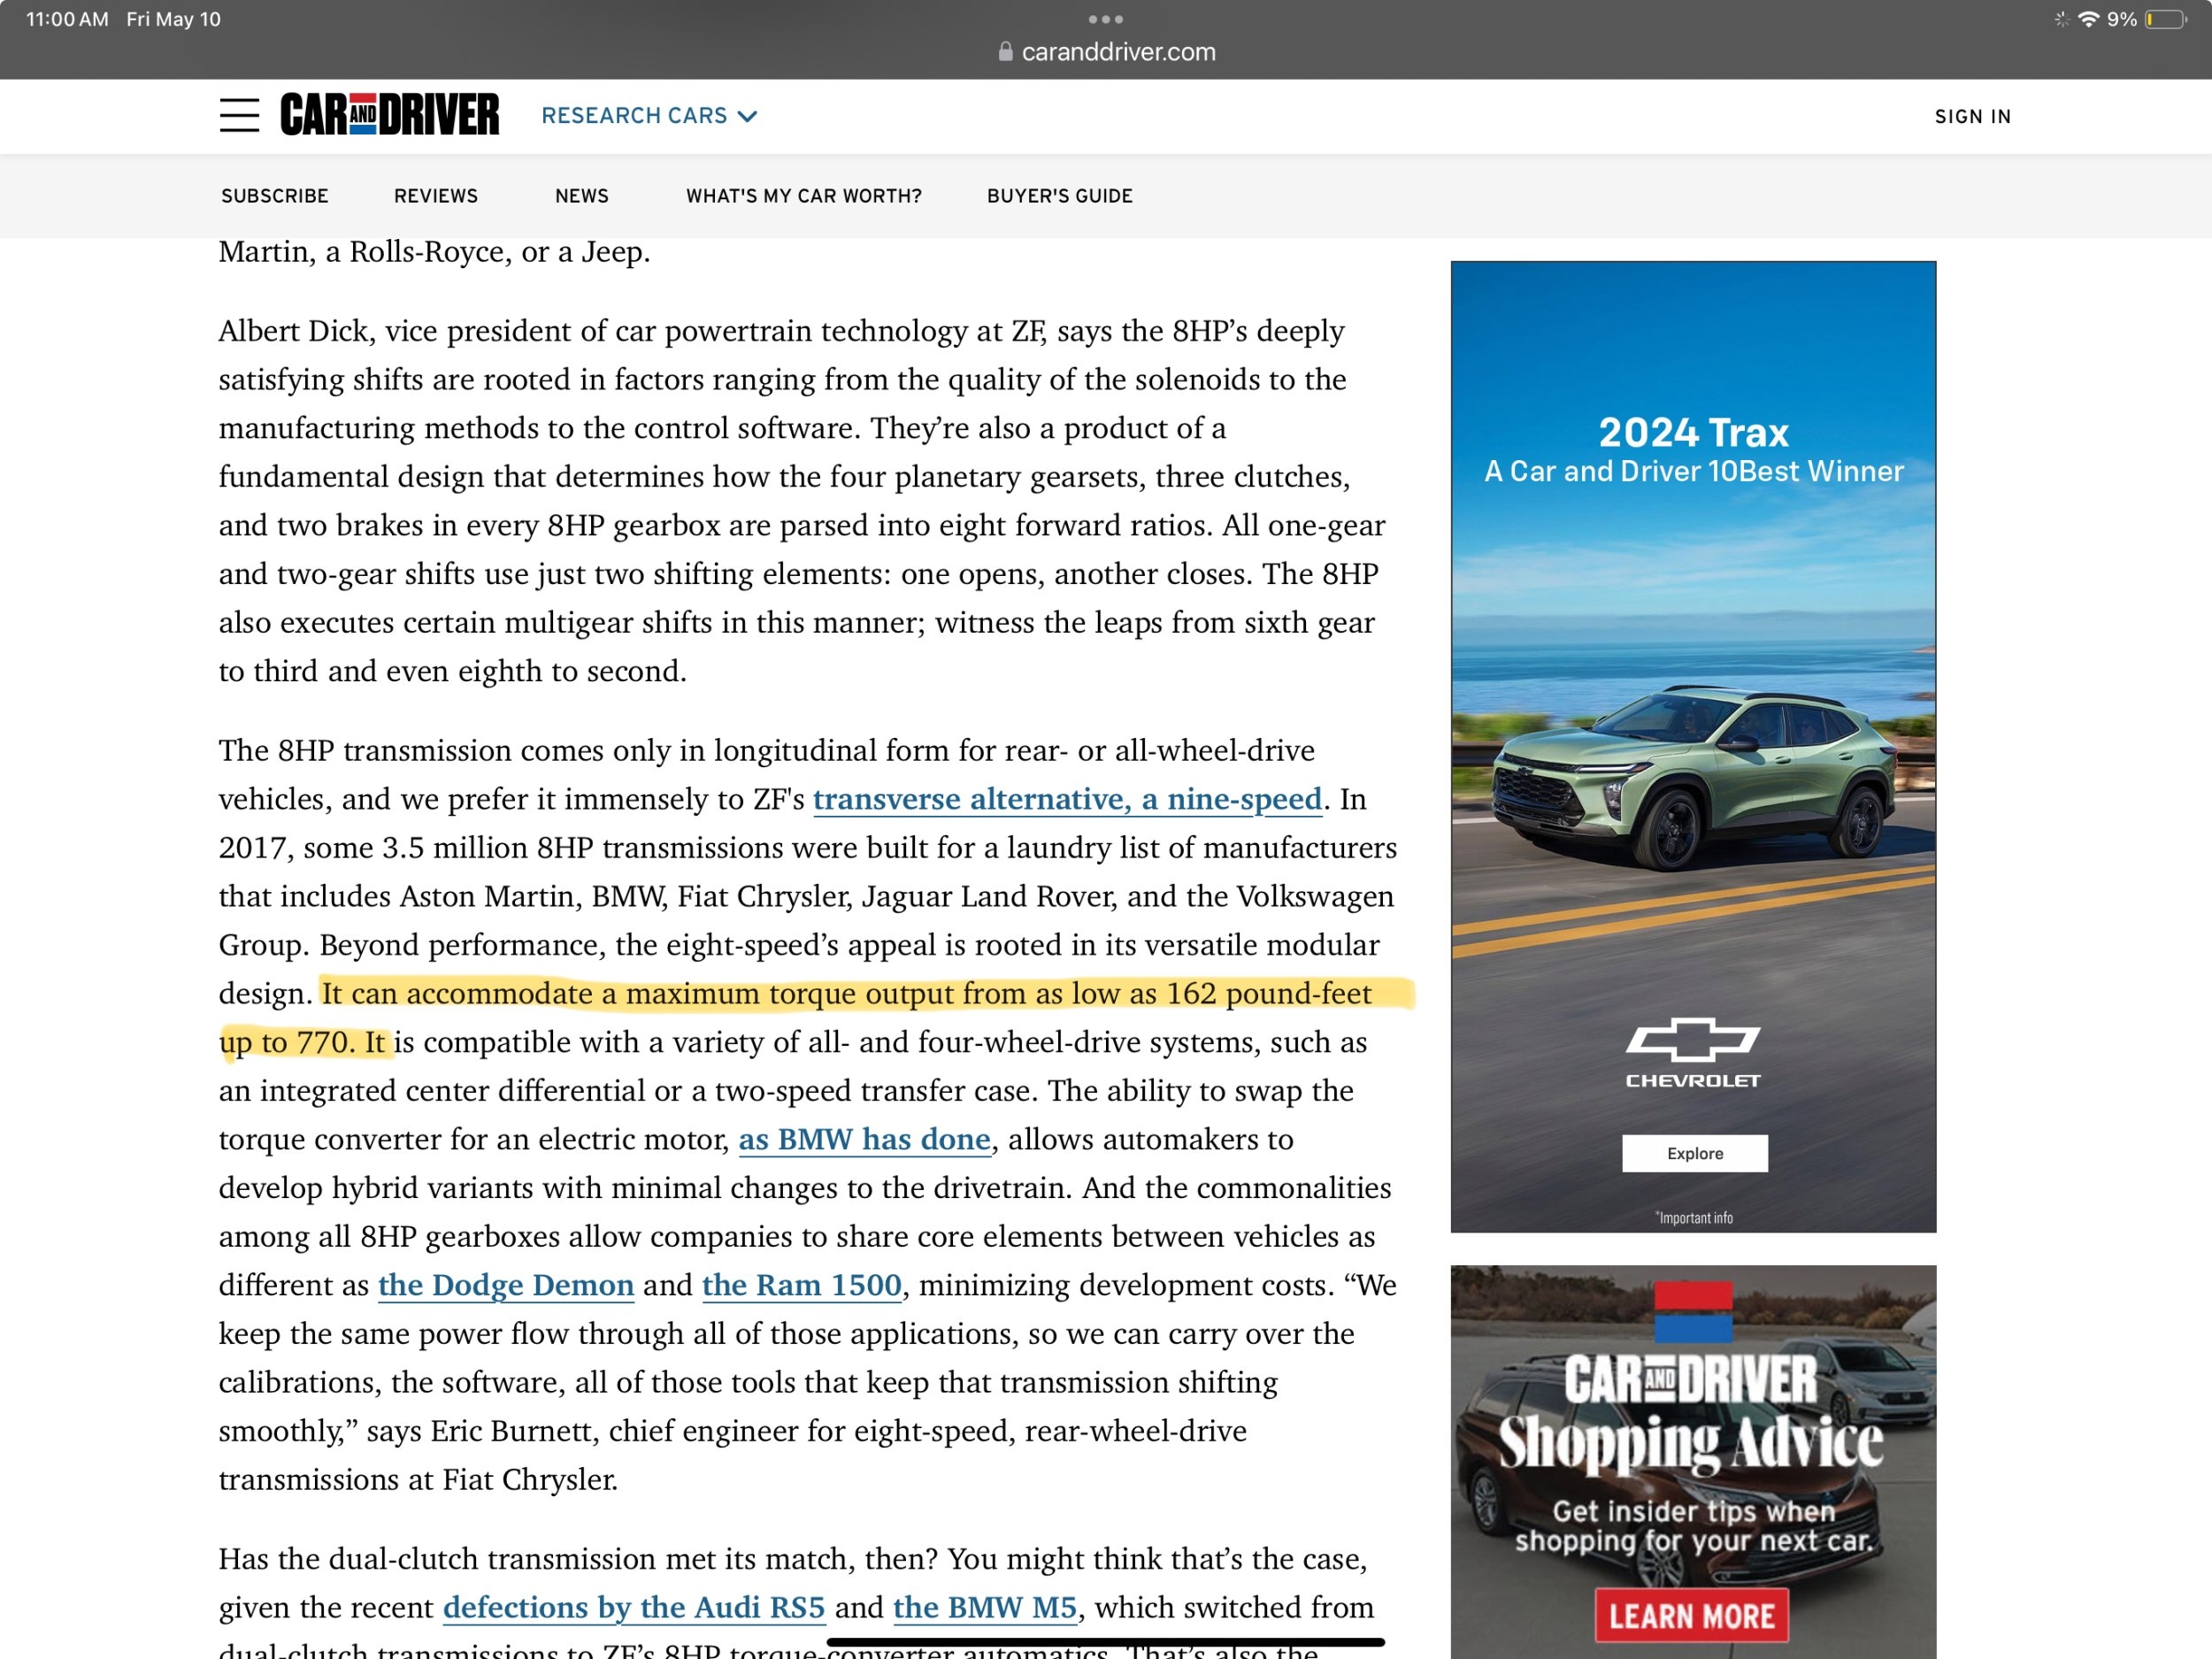The image size is (2212, 1659).
Task: Click the Chevrolet bowtie logo in ad
Action: coord(1692,1040)
